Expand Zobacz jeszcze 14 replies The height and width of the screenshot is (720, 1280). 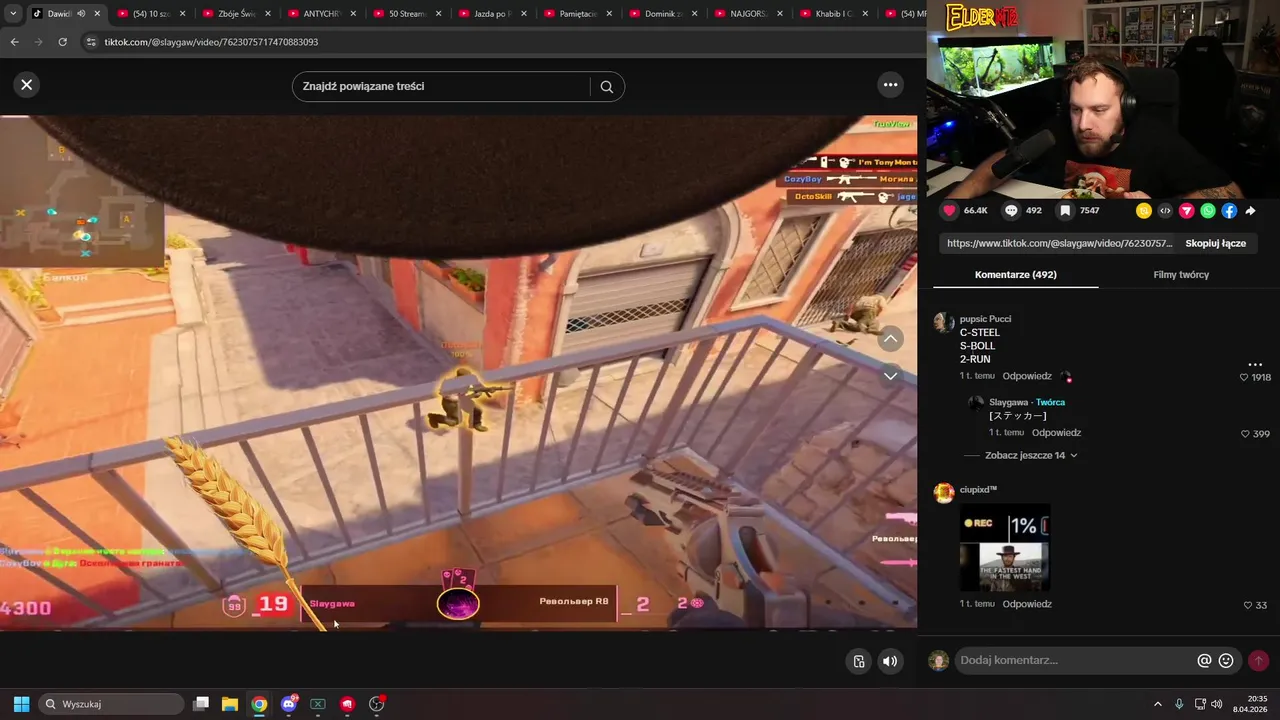tap(1031, 455)
